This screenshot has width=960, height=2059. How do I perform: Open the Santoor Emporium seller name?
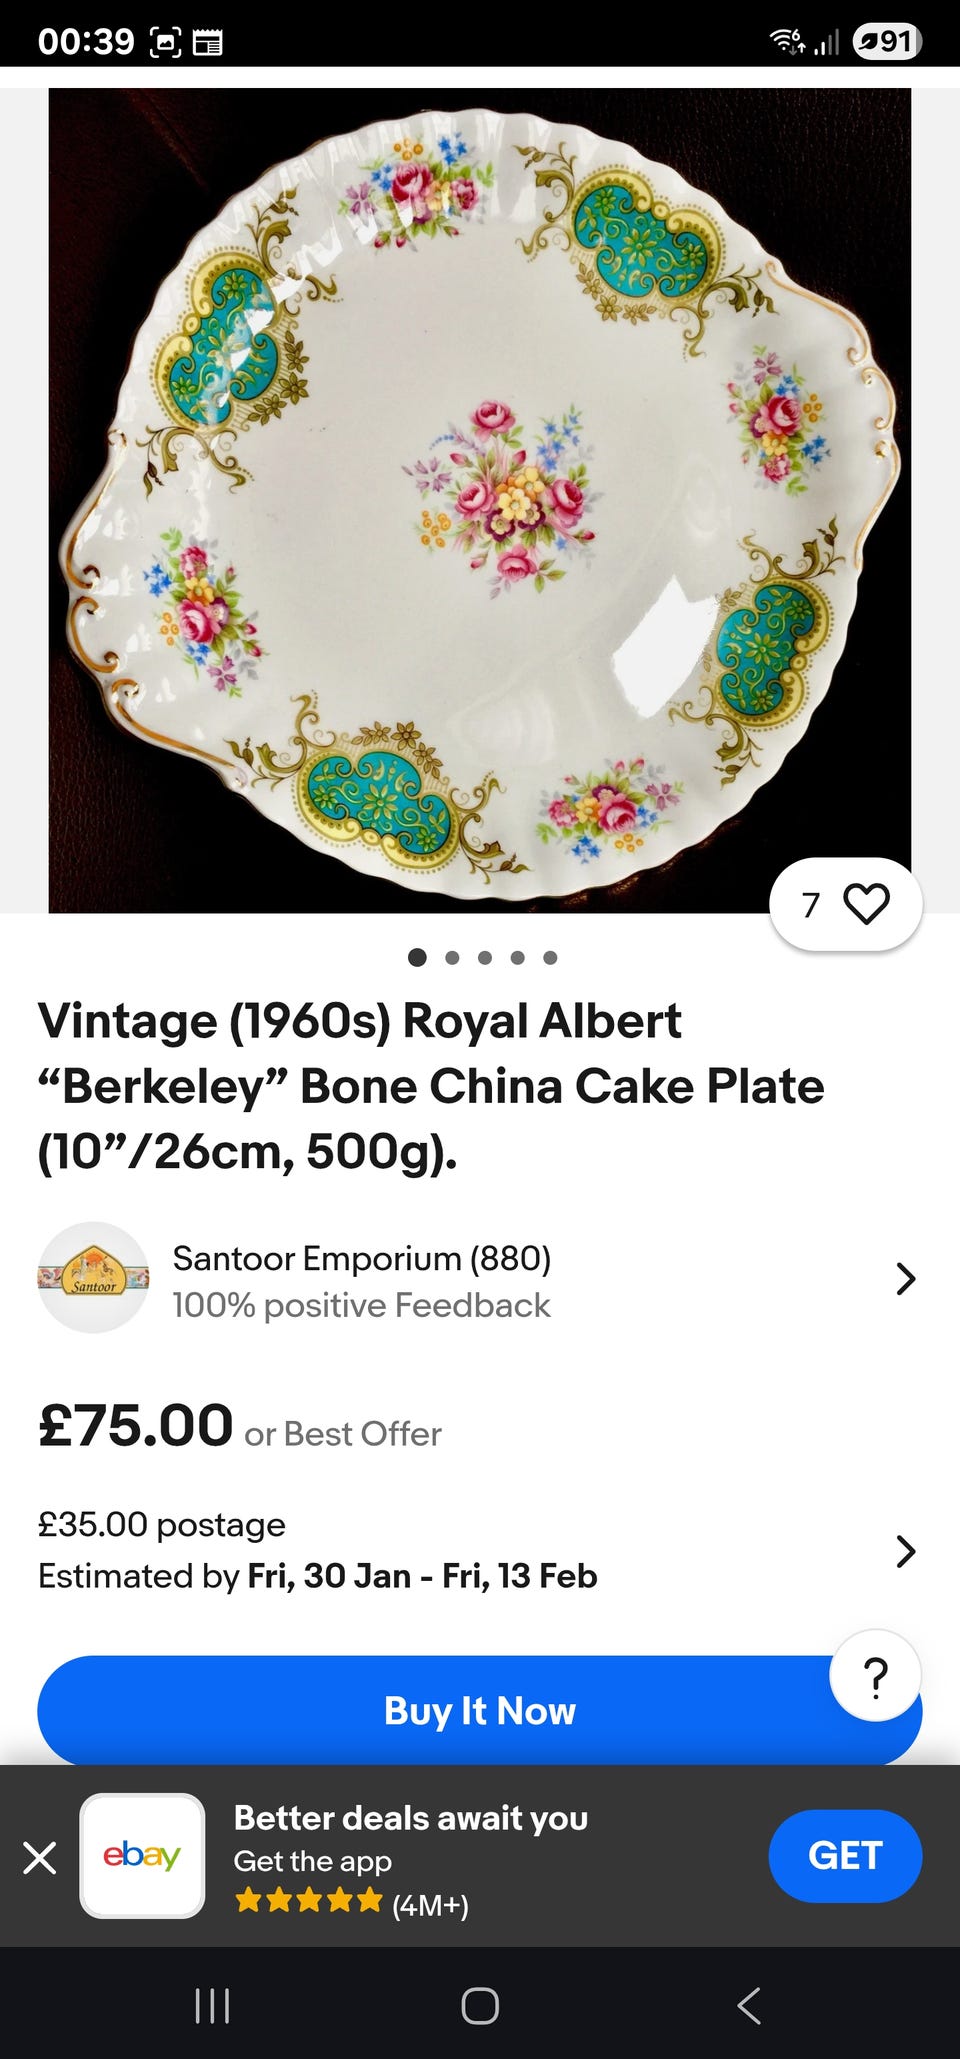[361, 1258]
